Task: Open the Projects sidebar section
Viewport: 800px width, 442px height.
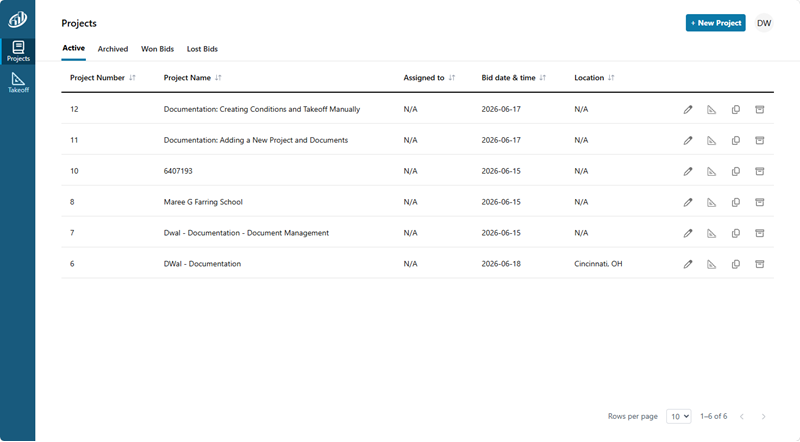Action: pyautogui.click(x=18, y=51)
